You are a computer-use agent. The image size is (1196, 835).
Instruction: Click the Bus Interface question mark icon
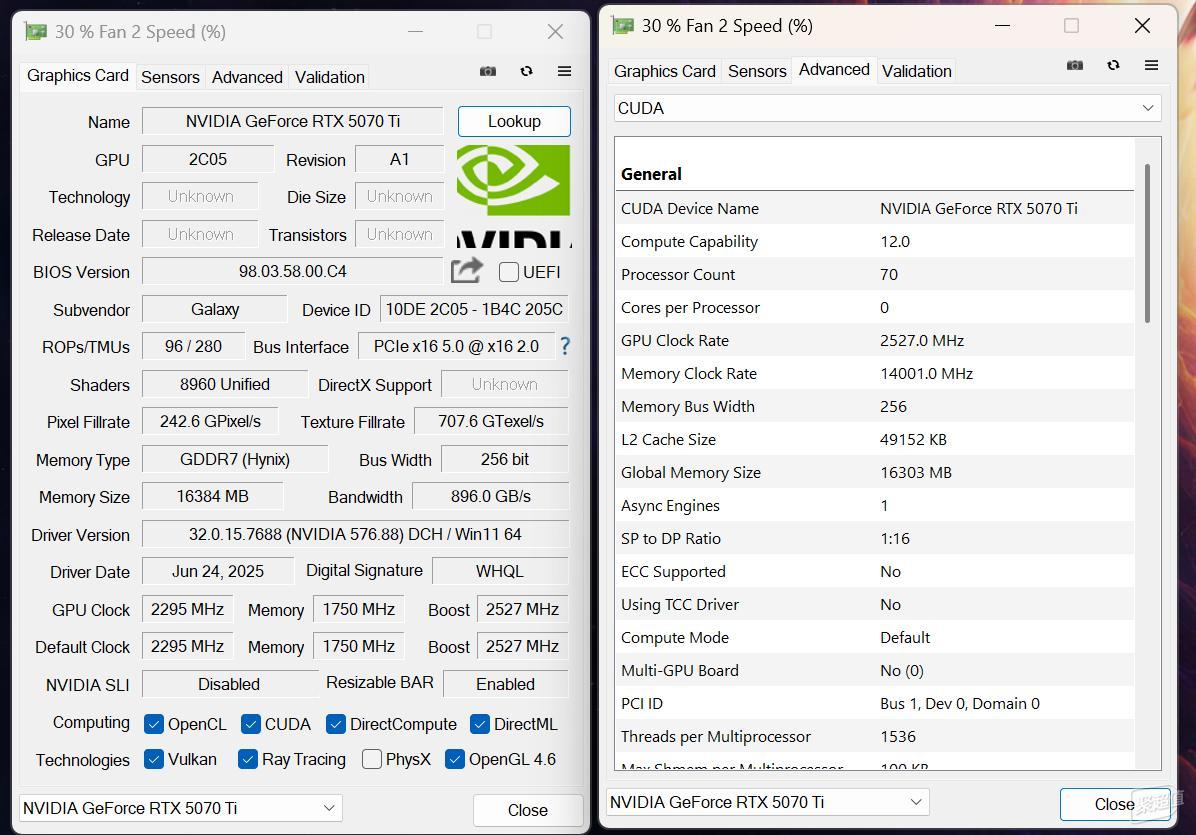pos(564,346)
